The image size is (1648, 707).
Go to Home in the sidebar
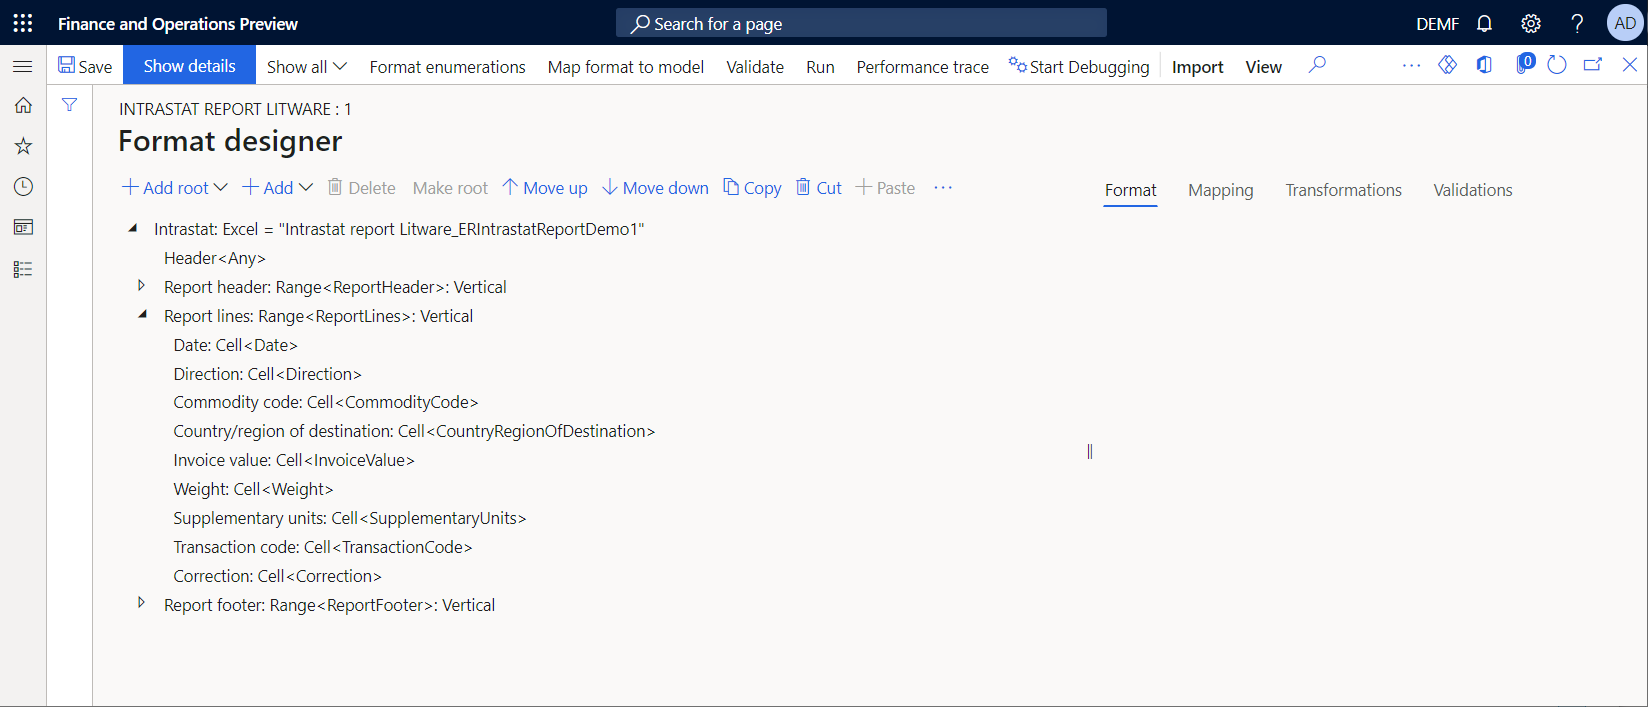coord(23,105)
